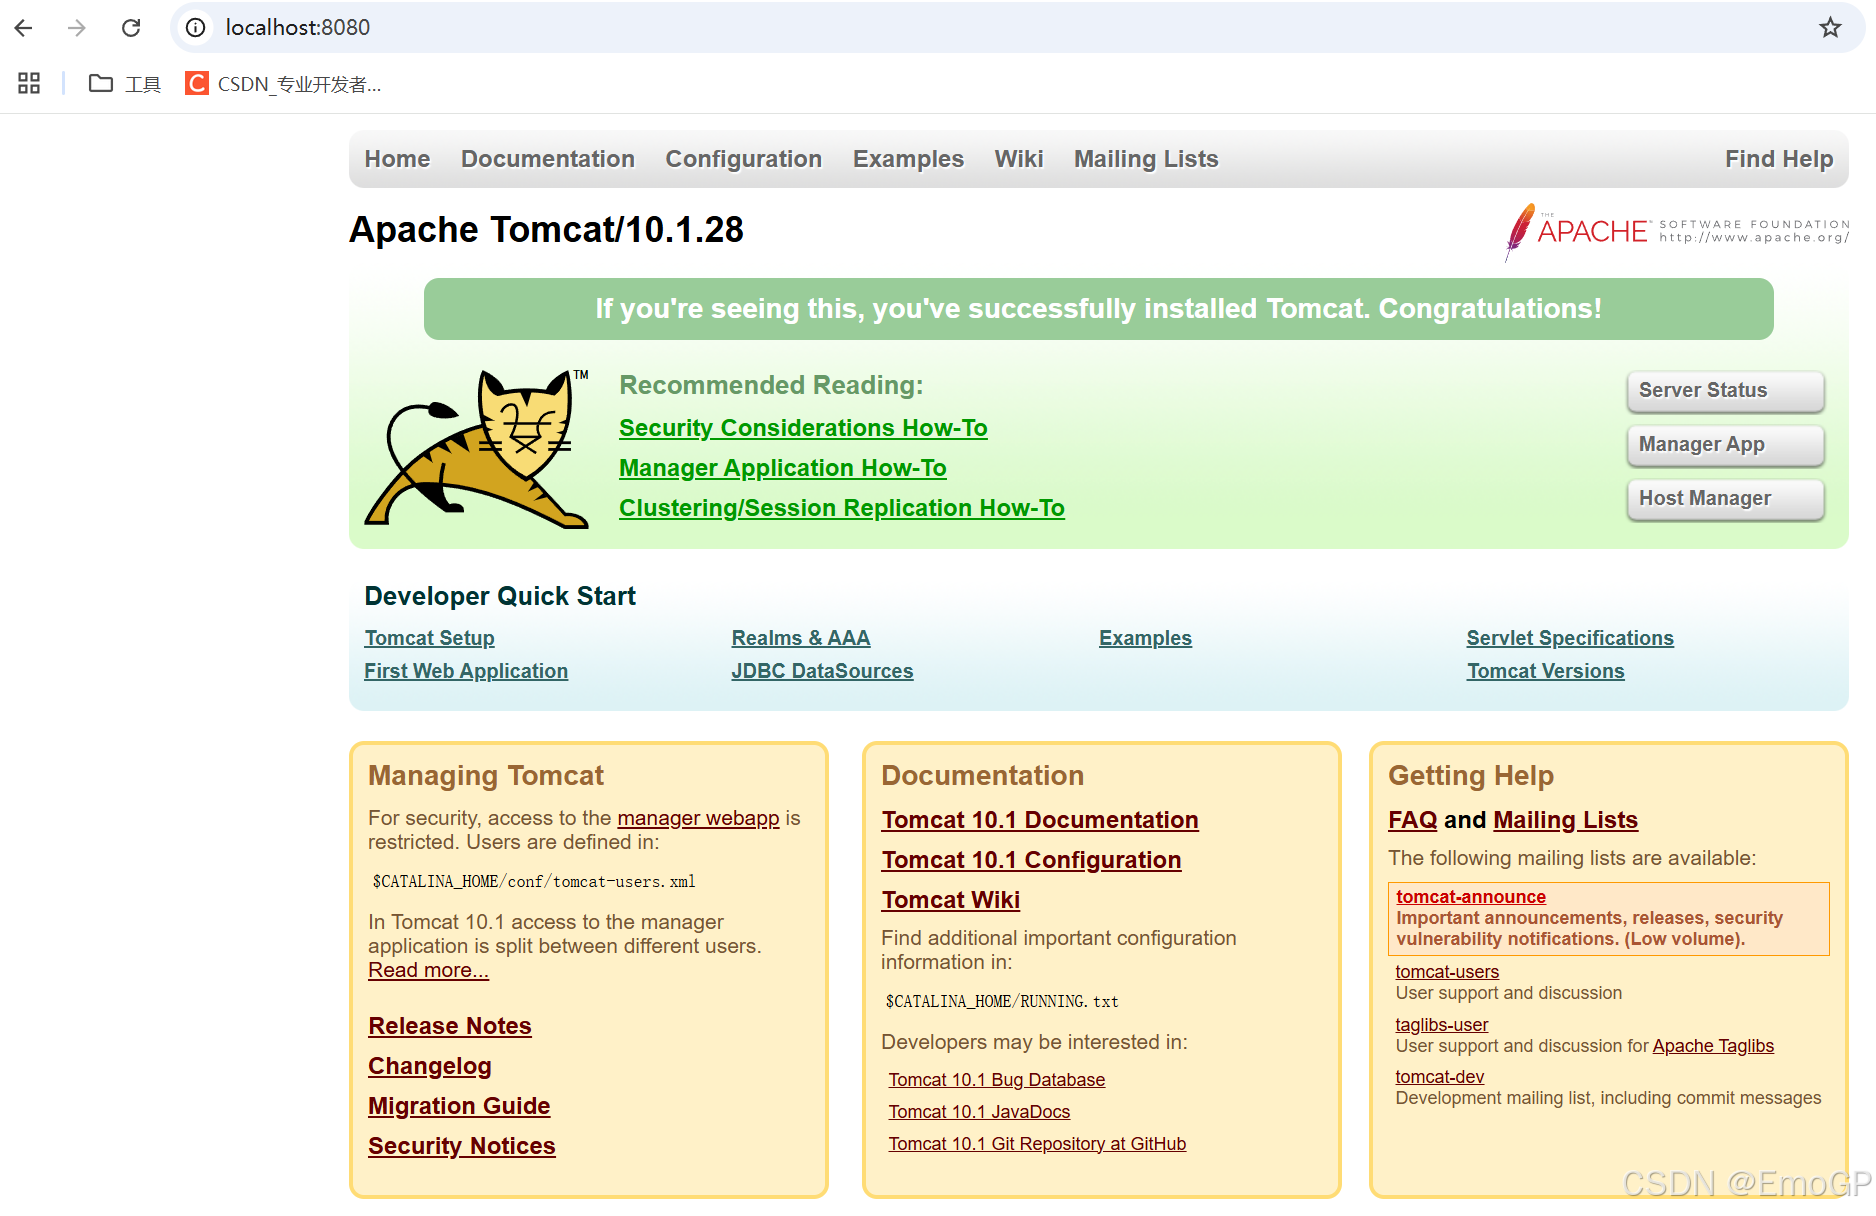This screenshot has width=1876, height=1216.
Task: Click the browser forward arrow
Action: coord(77,28)
